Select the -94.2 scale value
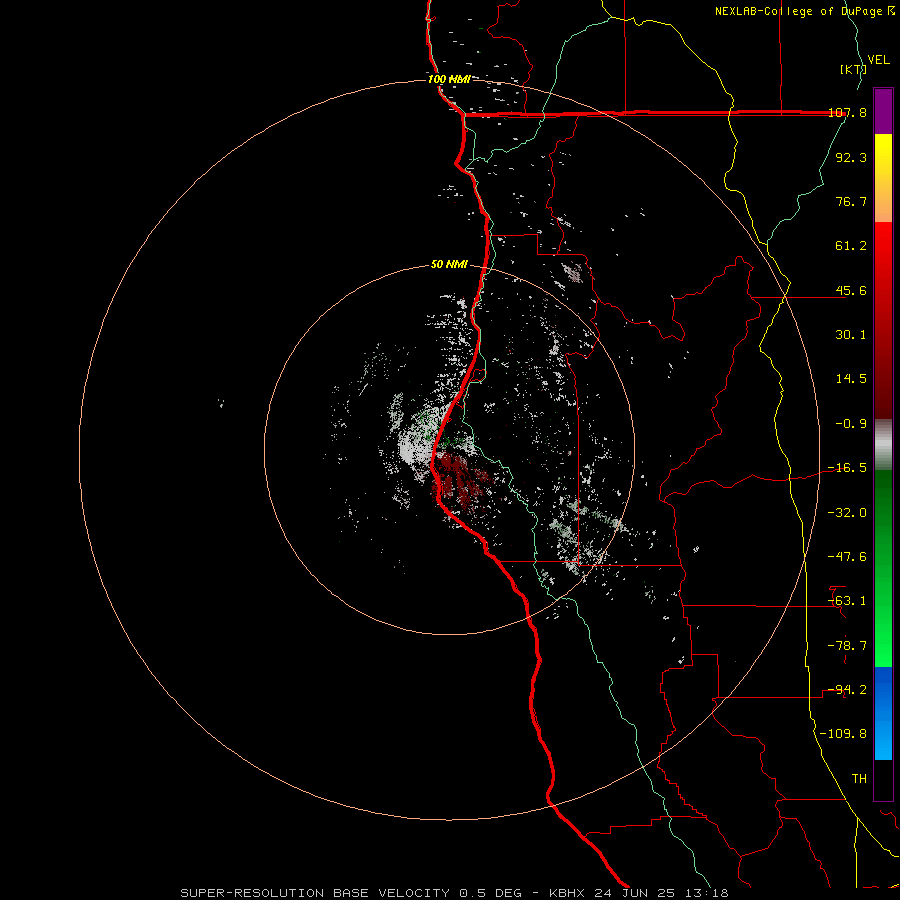 (847, 690)
